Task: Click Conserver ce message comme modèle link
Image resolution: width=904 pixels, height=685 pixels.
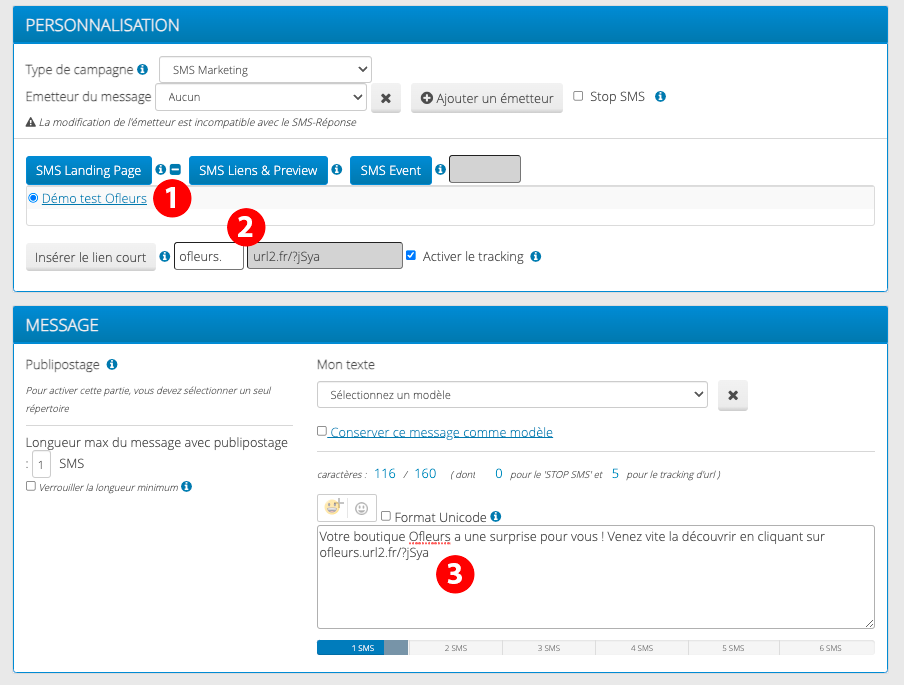Action: (x=441, y=432)
